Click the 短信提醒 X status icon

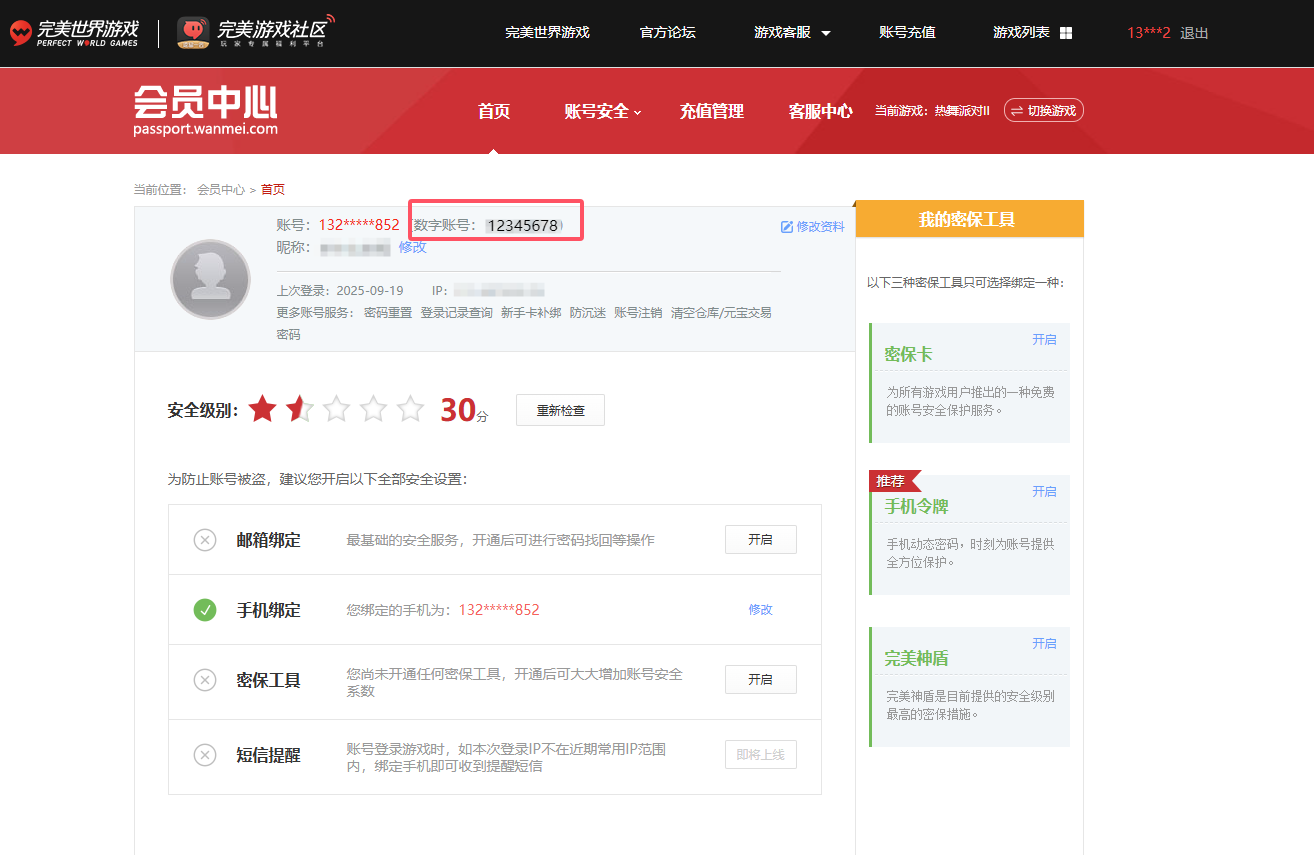point(205,755)
